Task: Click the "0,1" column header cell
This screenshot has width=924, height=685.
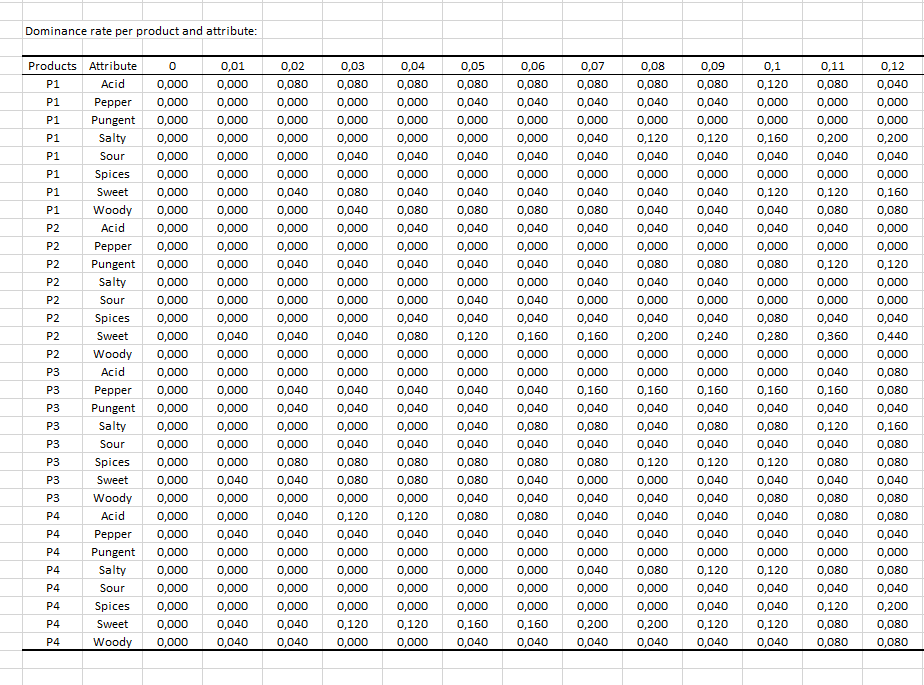Action: [x=772, y=66]
